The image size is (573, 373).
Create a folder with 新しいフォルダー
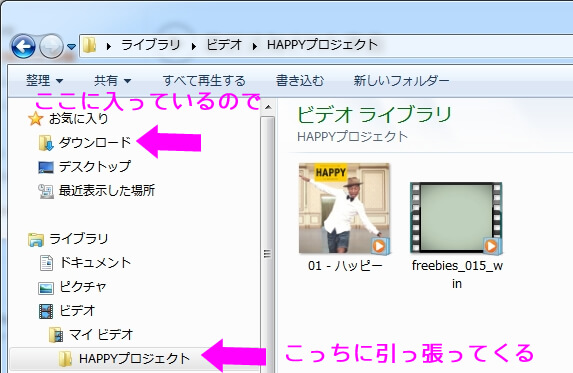(x=401, y=80)
